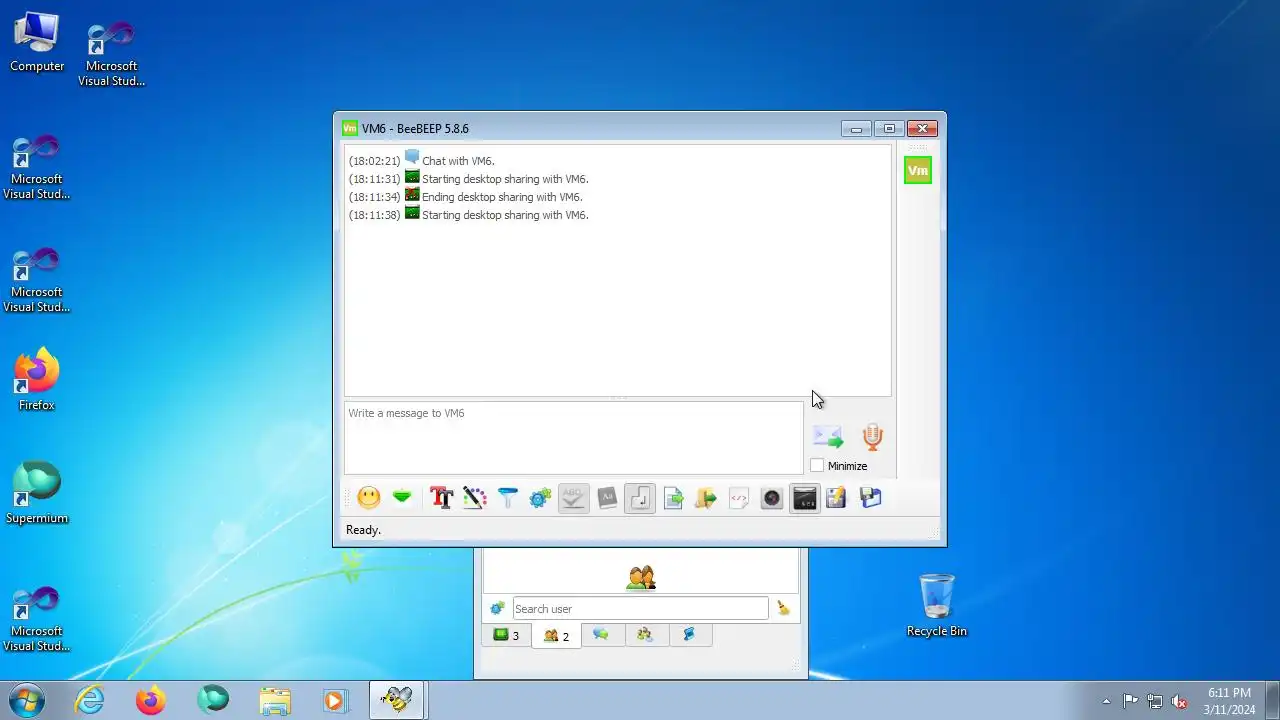Click the Action Center flag tray icon
Viewport: 1280px width, 720px height.
(1130, 701)
